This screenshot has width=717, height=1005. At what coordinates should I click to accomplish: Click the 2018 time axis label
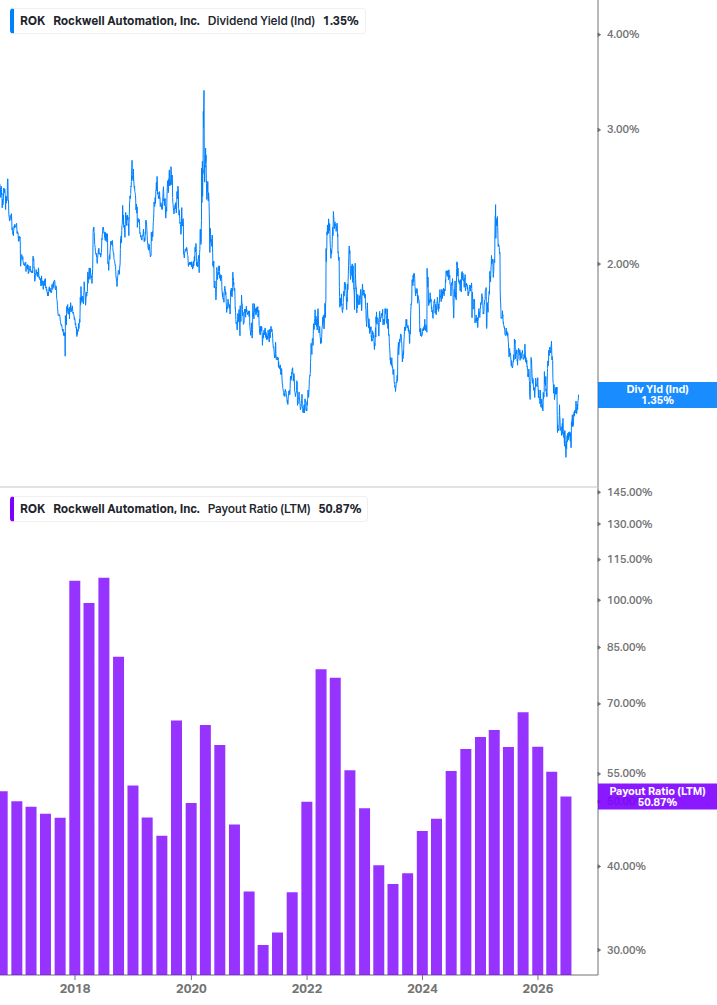[x=75, y=988]
